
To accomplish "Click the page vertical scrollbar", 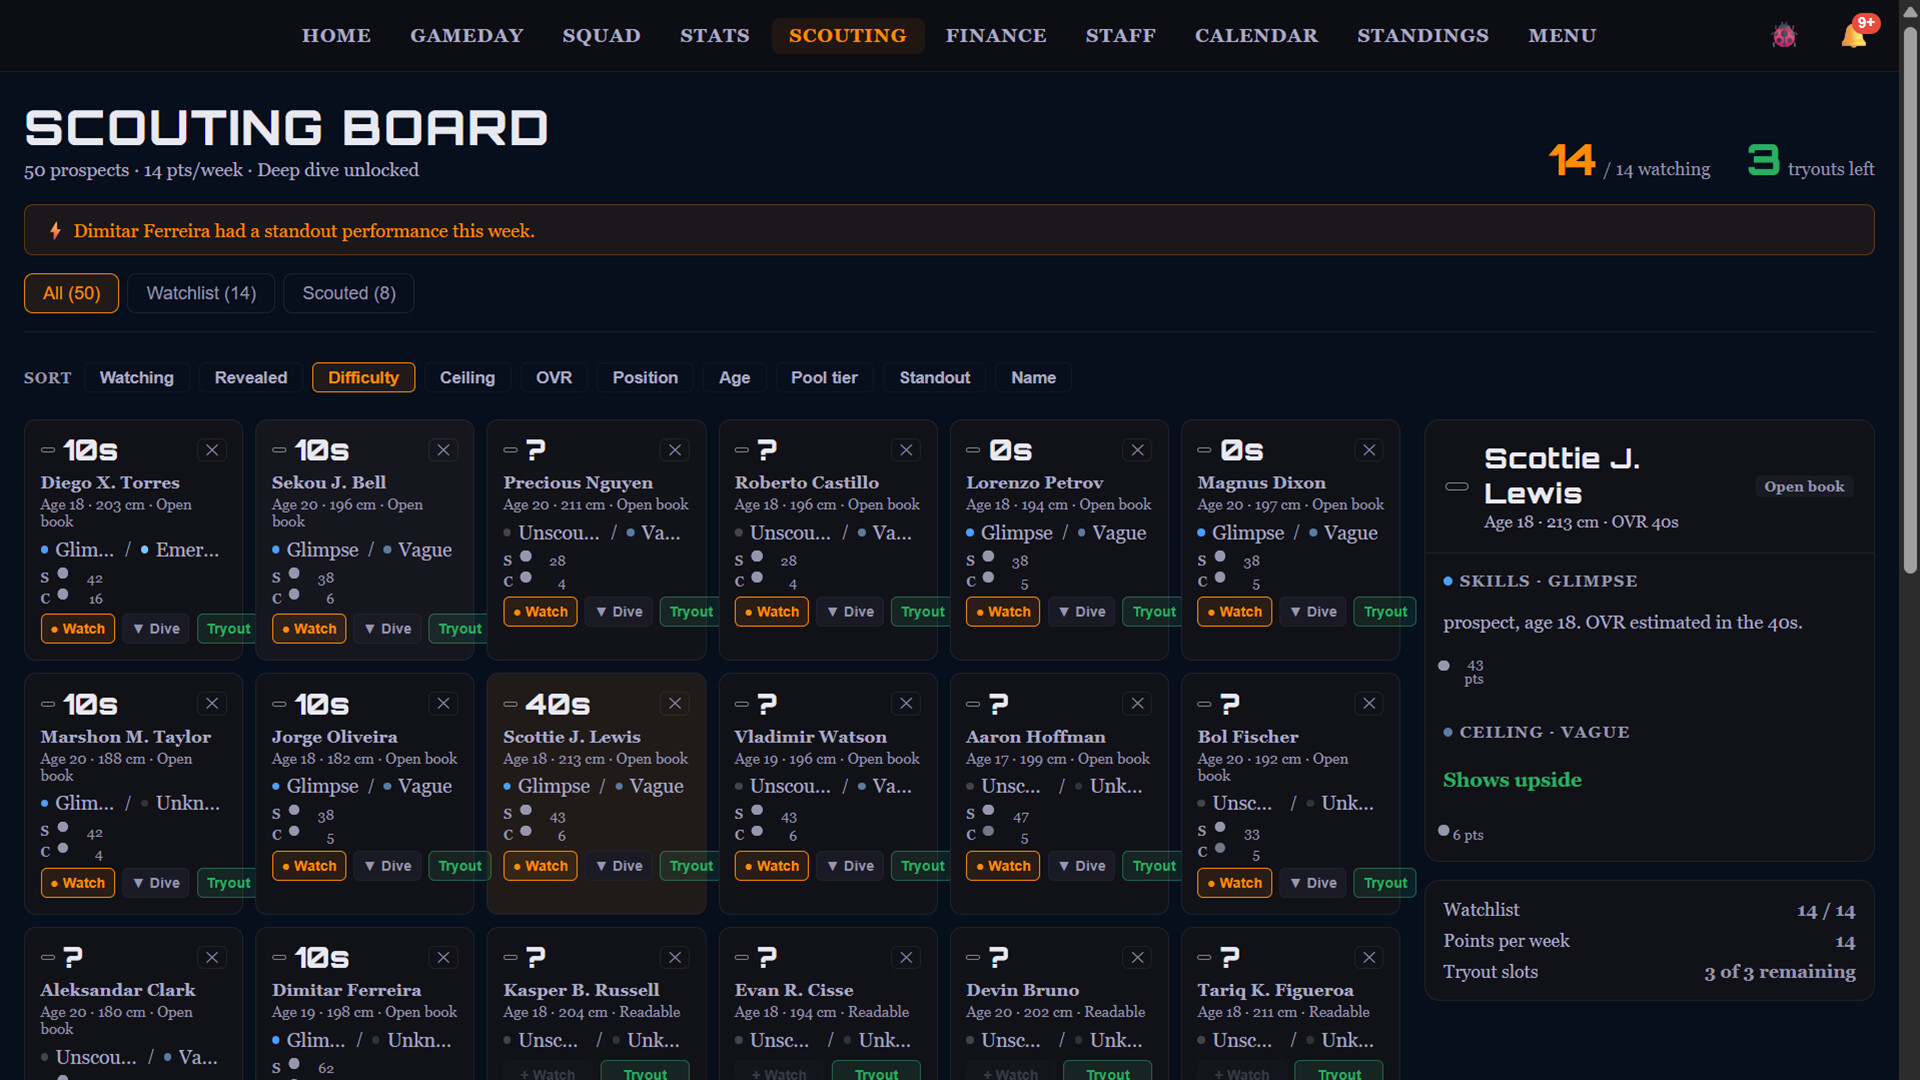I will 1910,300.
